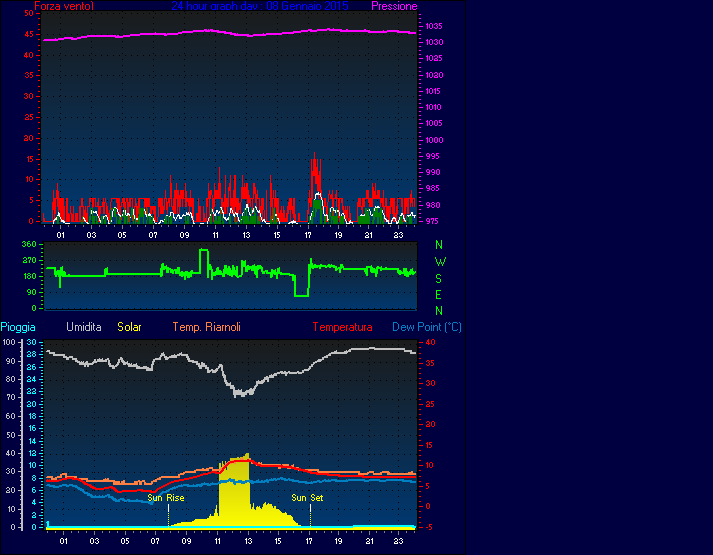Click hour "23" under the bottom chart
713x555 pixels.
click(398, 541)
